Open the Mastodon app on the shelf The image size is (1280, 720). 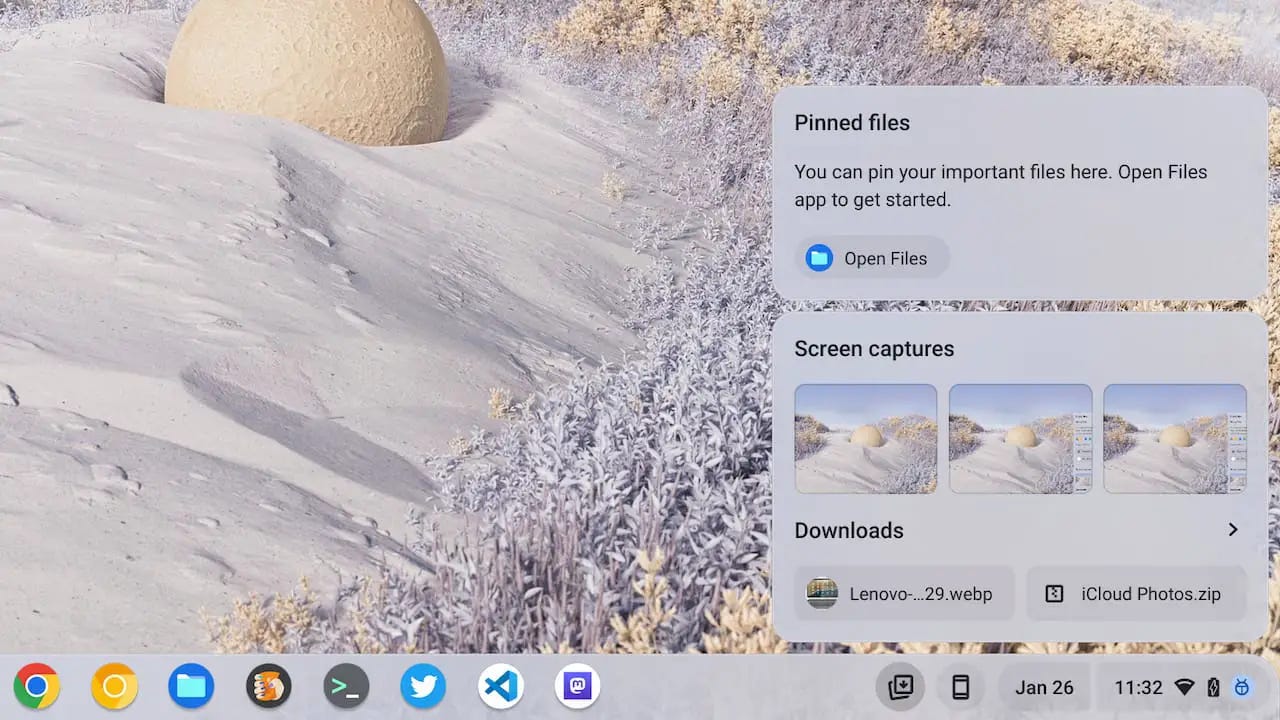pos(577,687)
